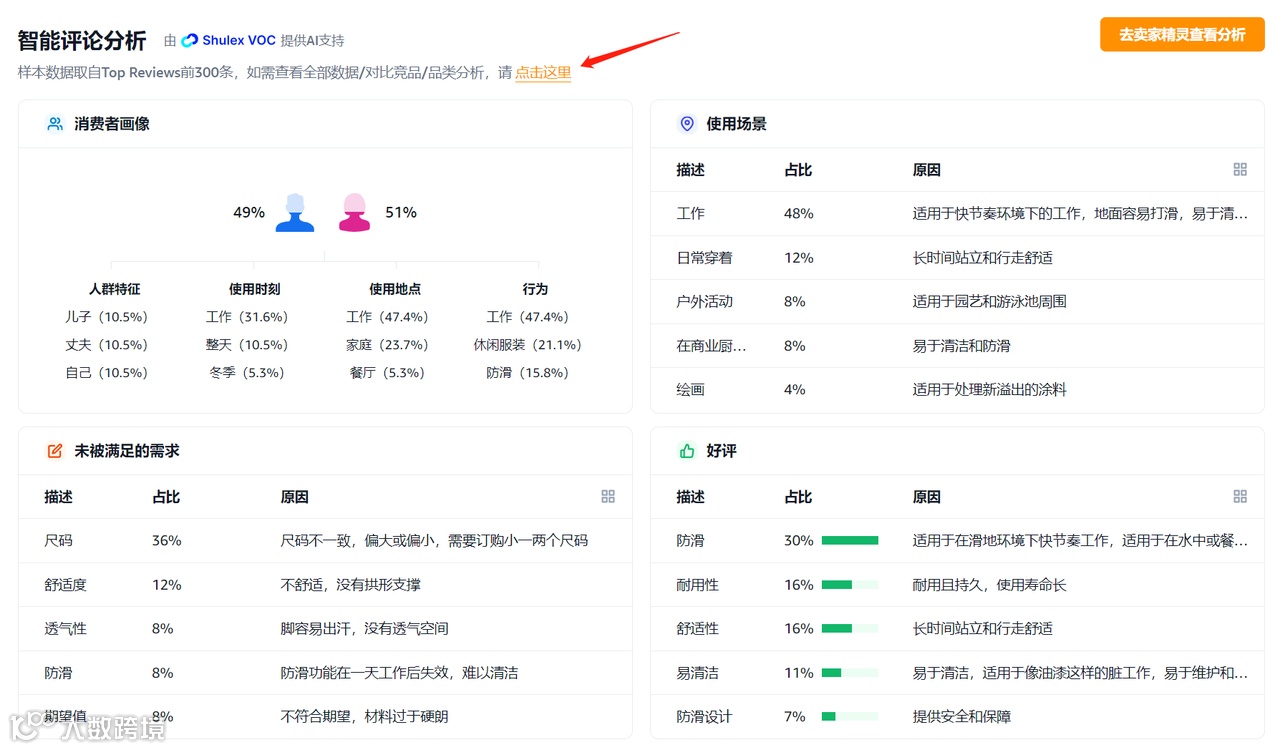Image resolution: width=1280 pixels, height=750 pixels.
Task: Click 防滑（15.8%）under 行为
Action: (x=527, y=373)
